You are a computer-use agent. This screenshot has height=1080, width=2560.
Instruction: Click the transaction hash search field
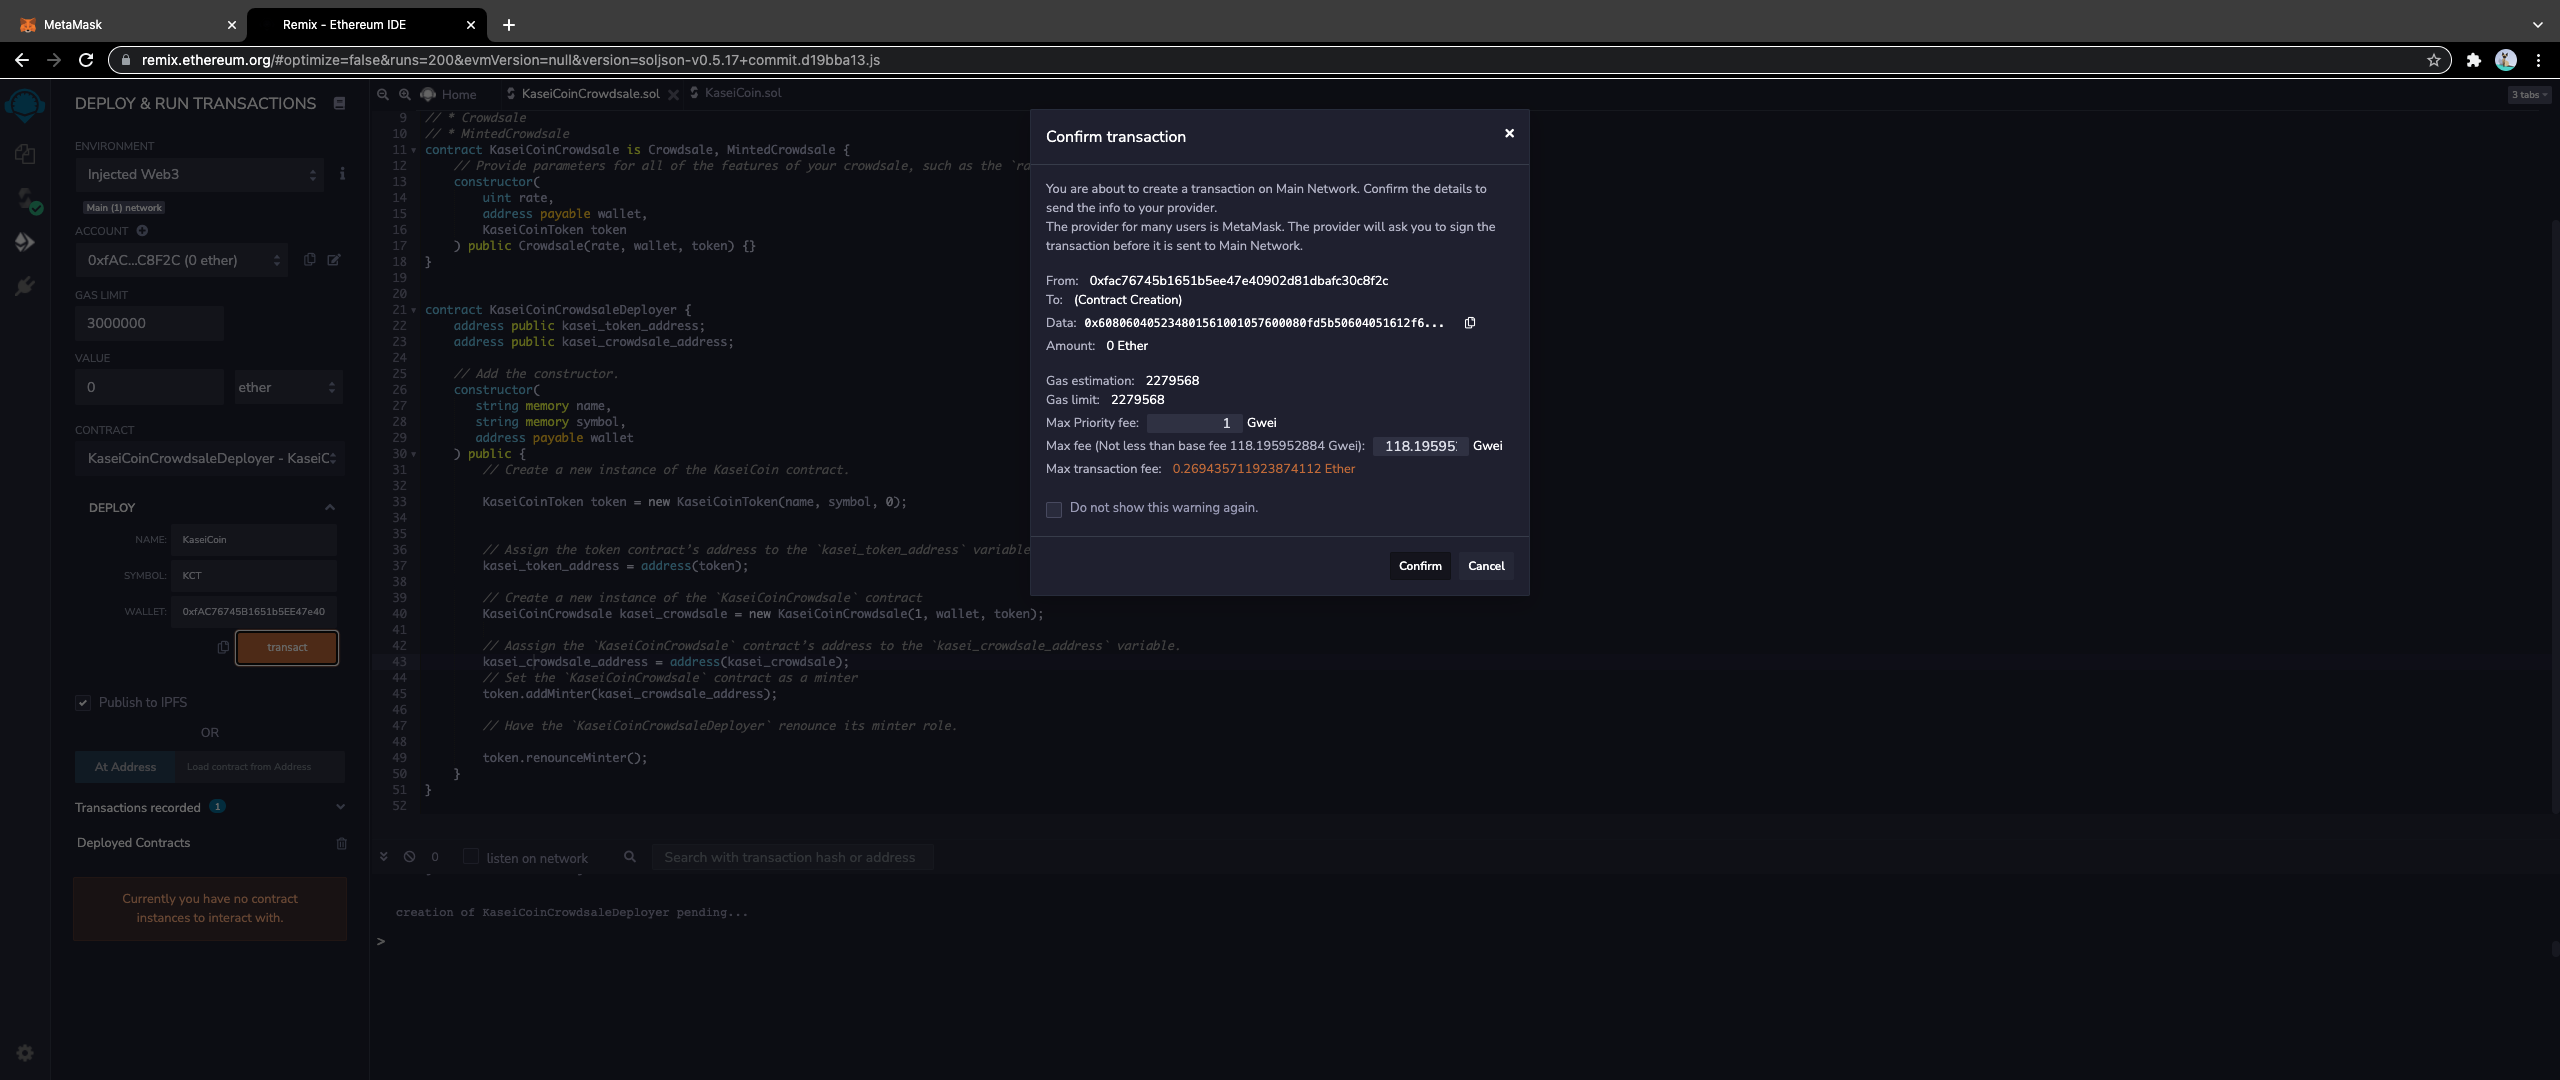point(793,857)
